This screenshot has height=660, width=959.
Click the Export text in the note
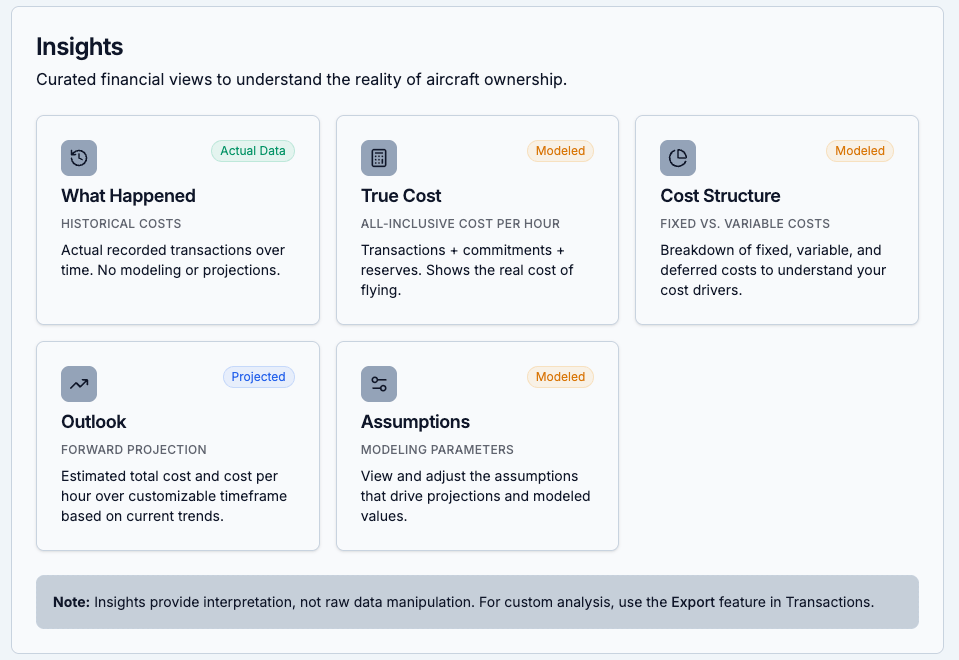pyautogui.click(x=693, y=603)
